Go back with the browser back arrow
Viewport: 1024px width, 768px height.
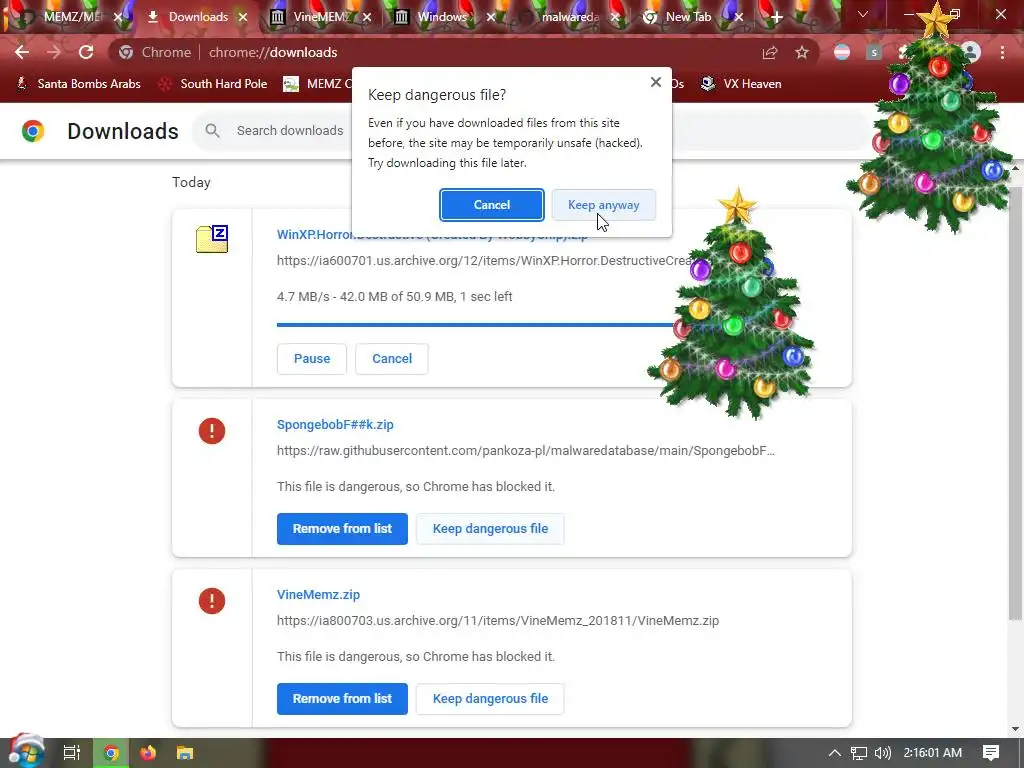pos(22,52)
